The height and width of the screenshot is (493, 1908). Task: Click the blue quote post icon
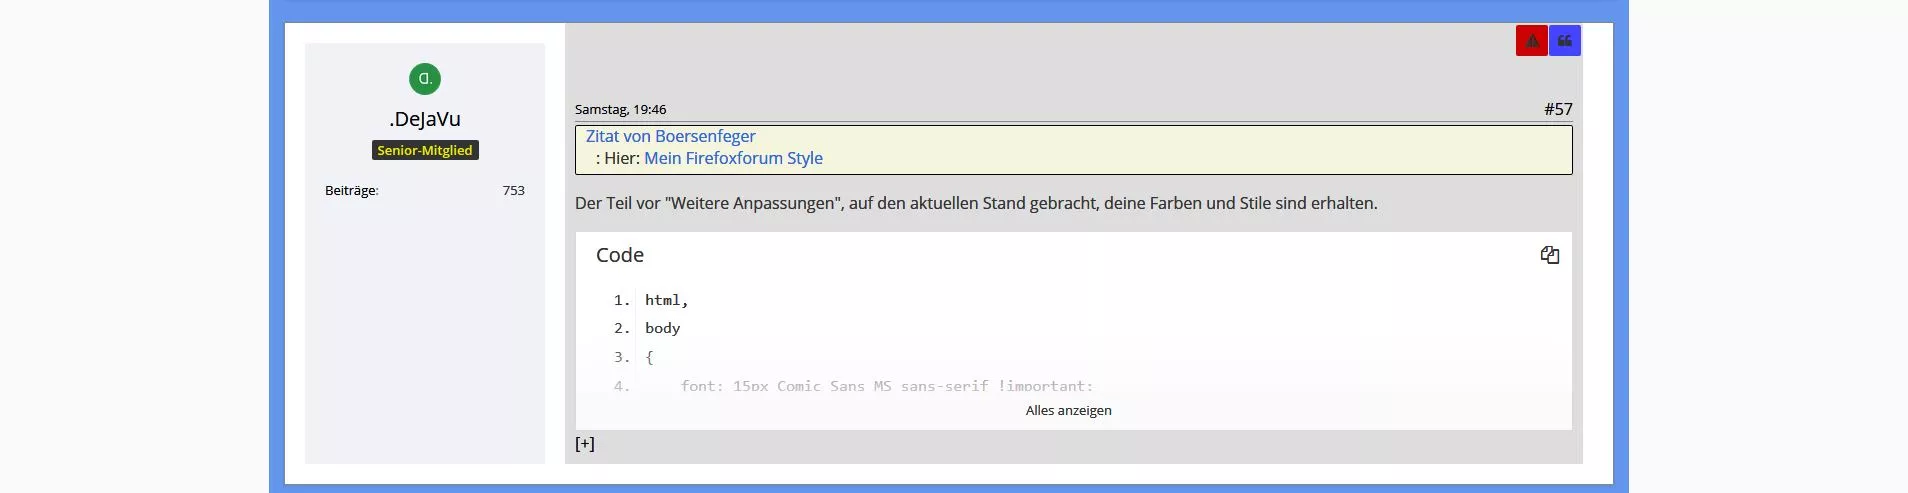tap(1565, 41)
